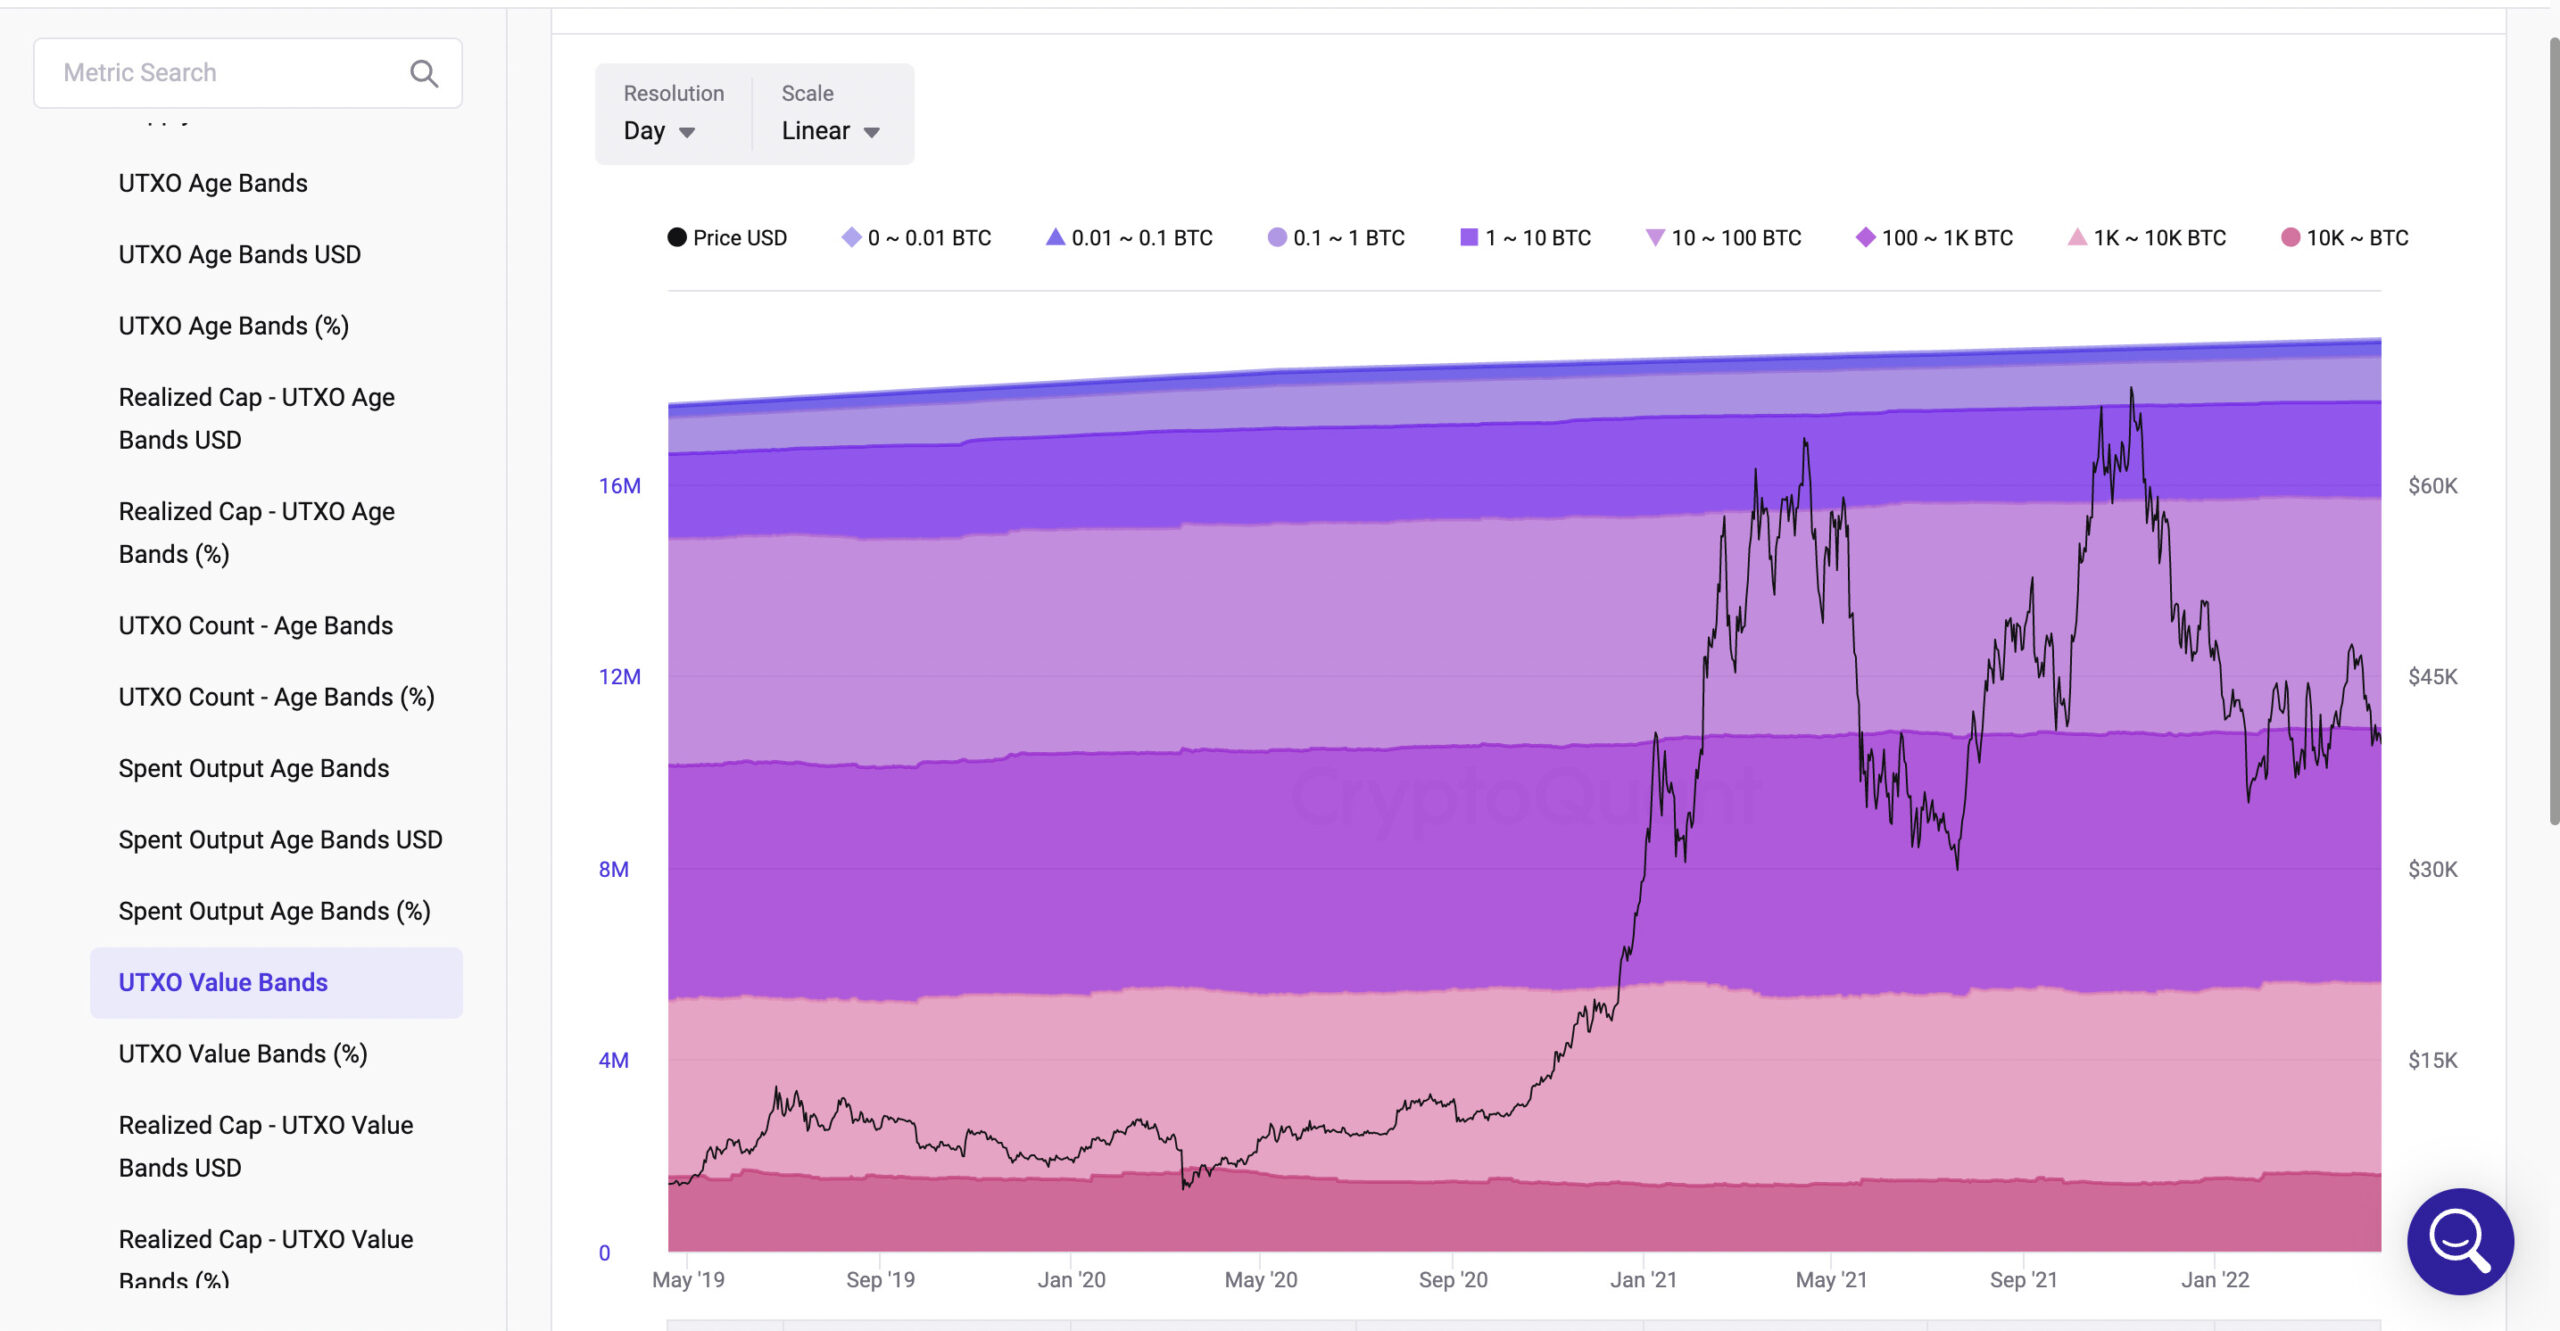This screenshot has height=1331, width=2560.
Task: Open Spent Output Age Bands USD metric
Action: coord(281,840)
